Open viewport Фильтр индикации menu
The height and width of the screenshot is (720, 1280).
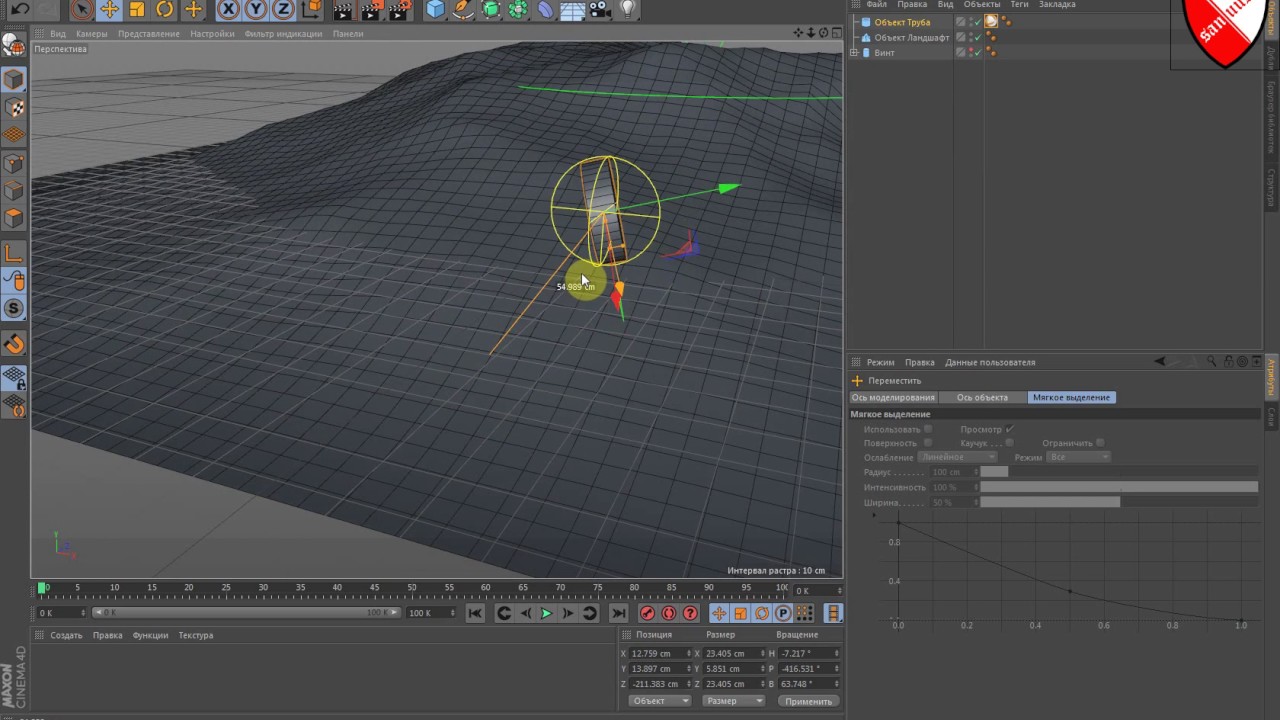(x=283, y=33)
